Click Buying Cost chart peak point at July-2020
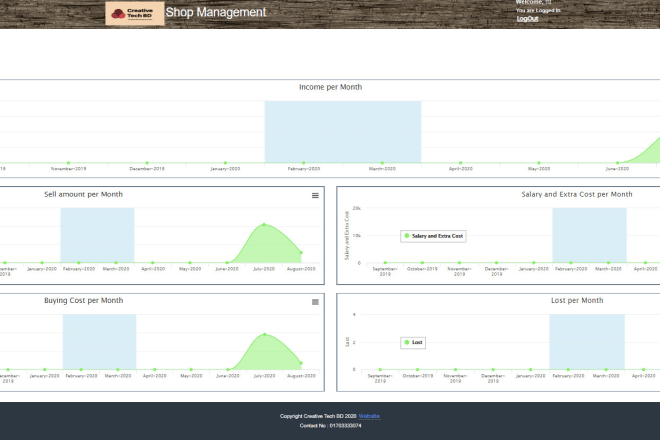 pyautogui.click(x=265, y=334)
